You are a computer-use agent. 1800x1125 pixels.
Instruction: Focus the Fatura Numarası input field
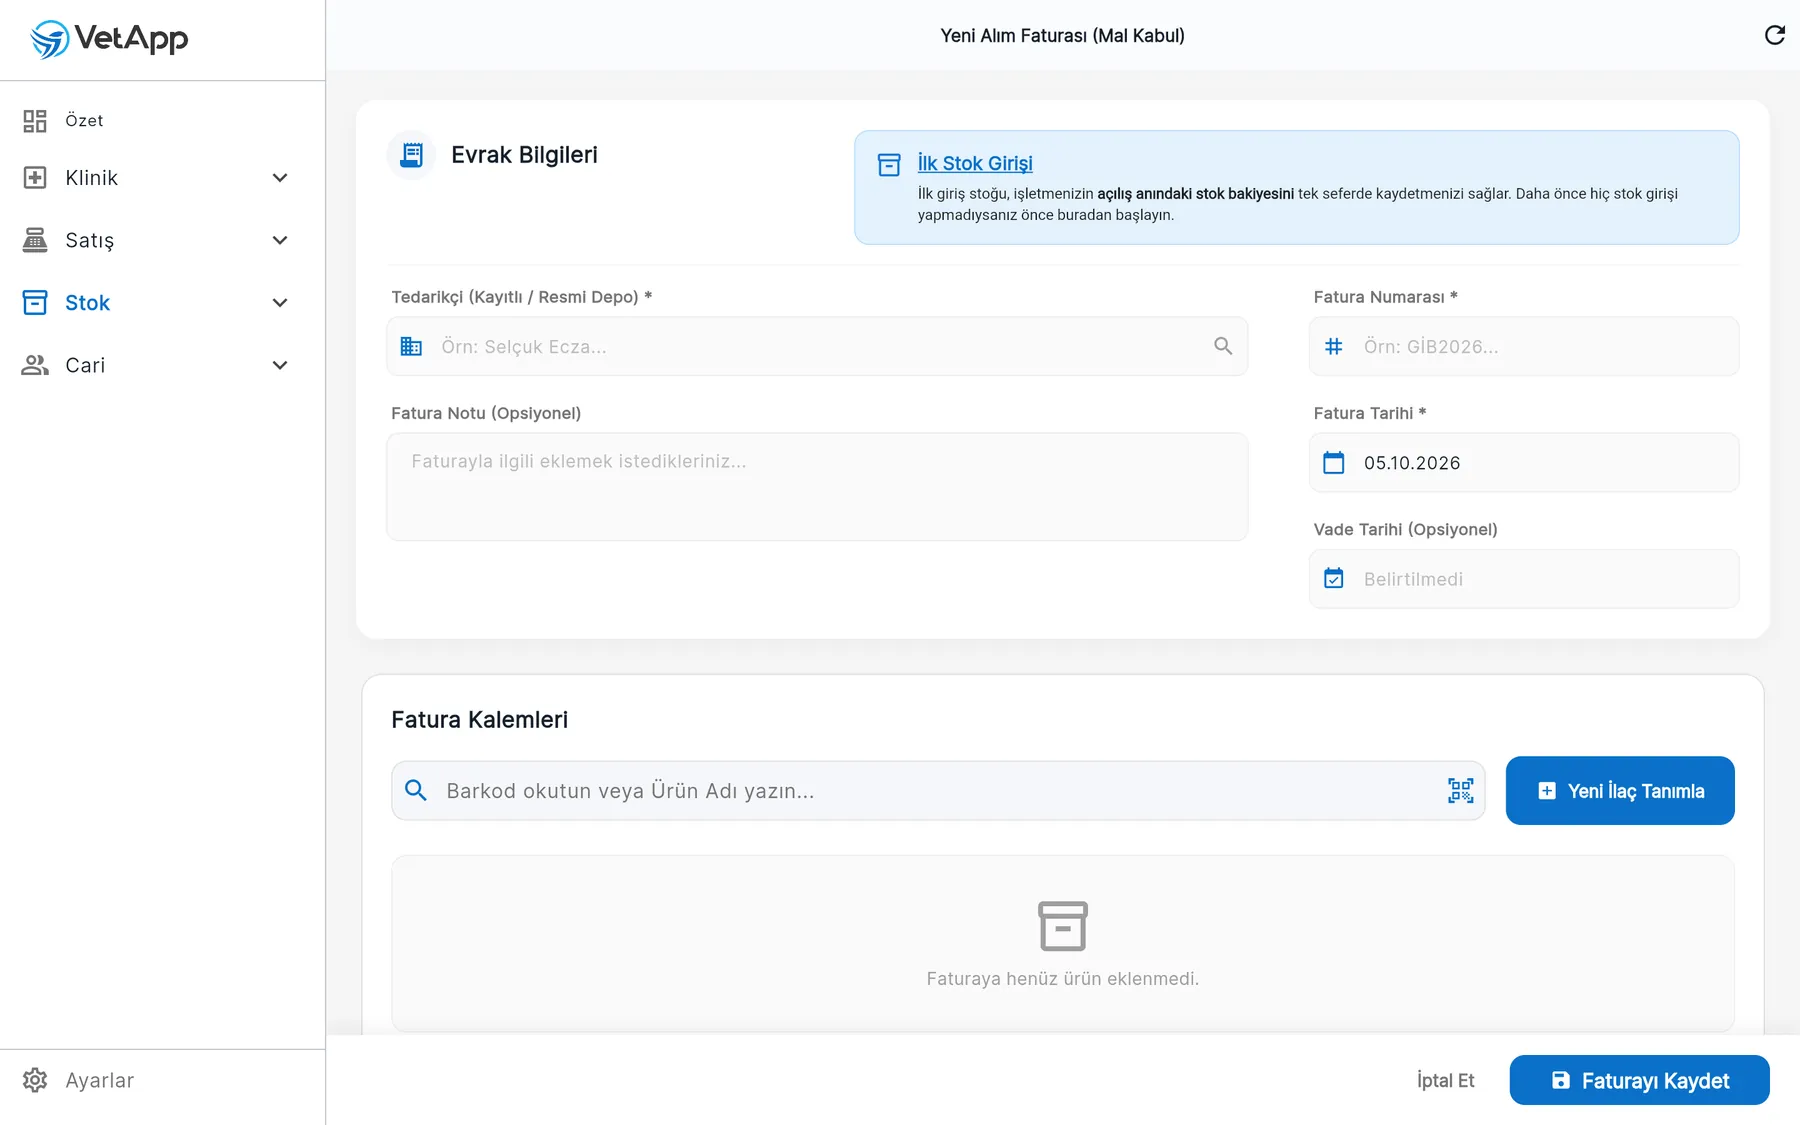pos(1524,346)
